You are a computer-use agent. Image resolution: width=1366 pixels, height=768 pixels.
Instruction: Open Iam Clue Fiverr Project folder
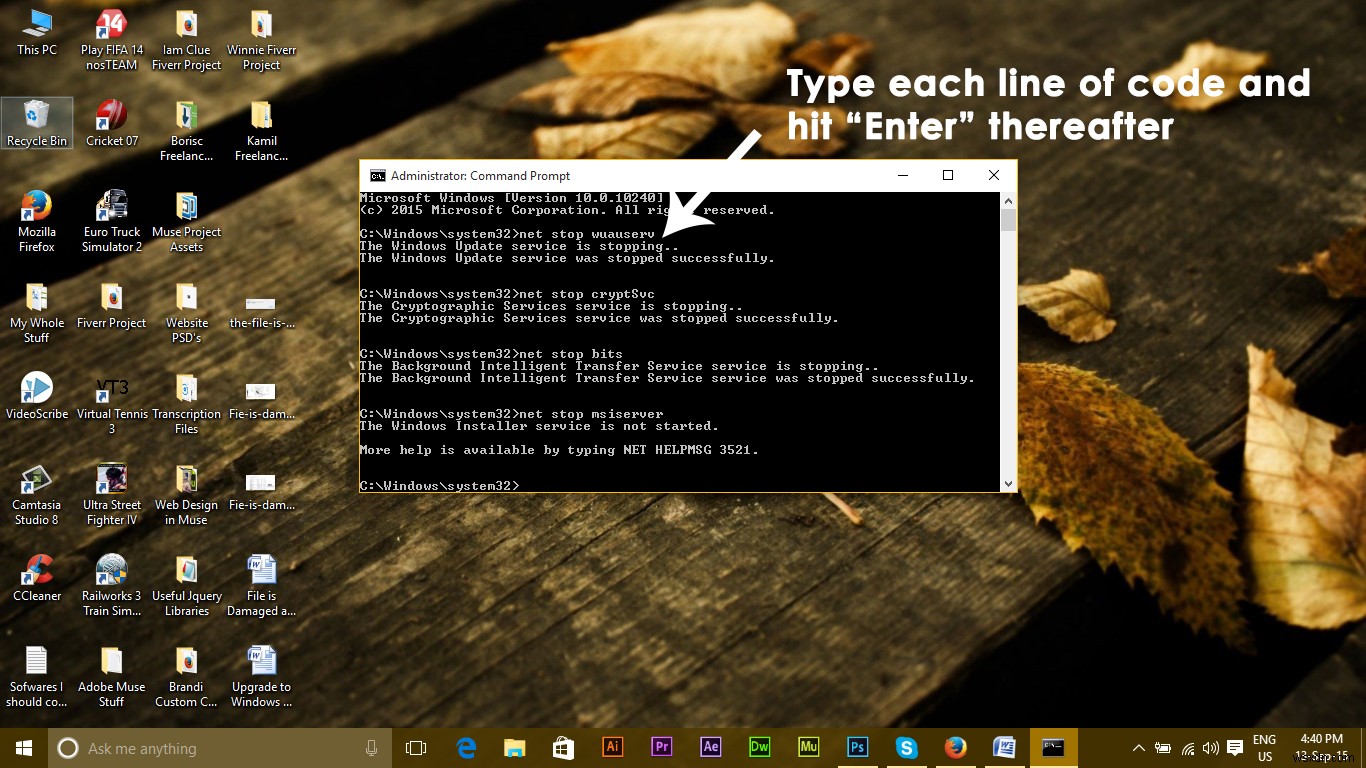point(186,40)
